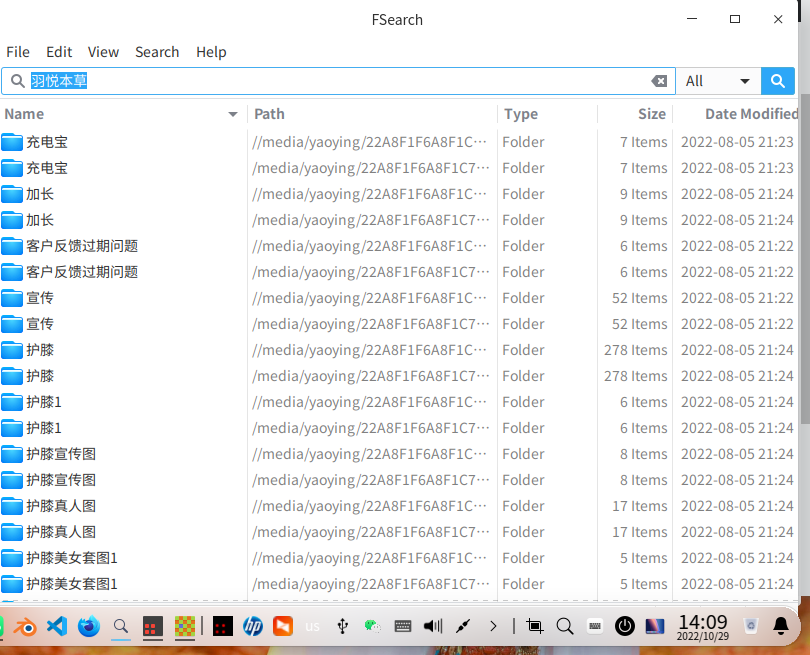The image size is (810, 655).
Task: Open the volume control icon in the tray
Action: pos(432,626)
